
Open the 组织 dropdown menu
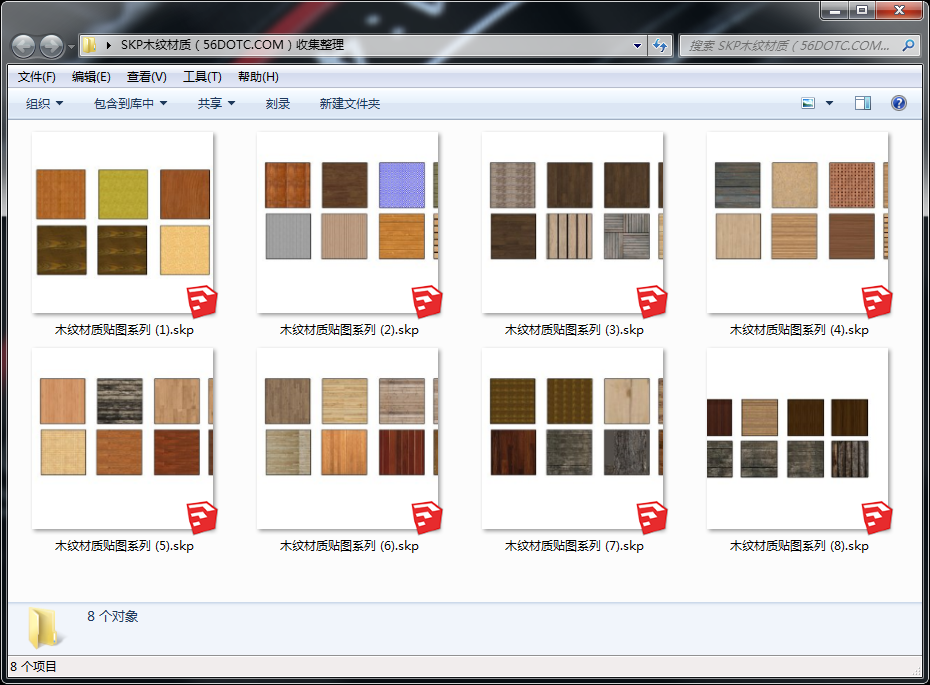point(44,103)
